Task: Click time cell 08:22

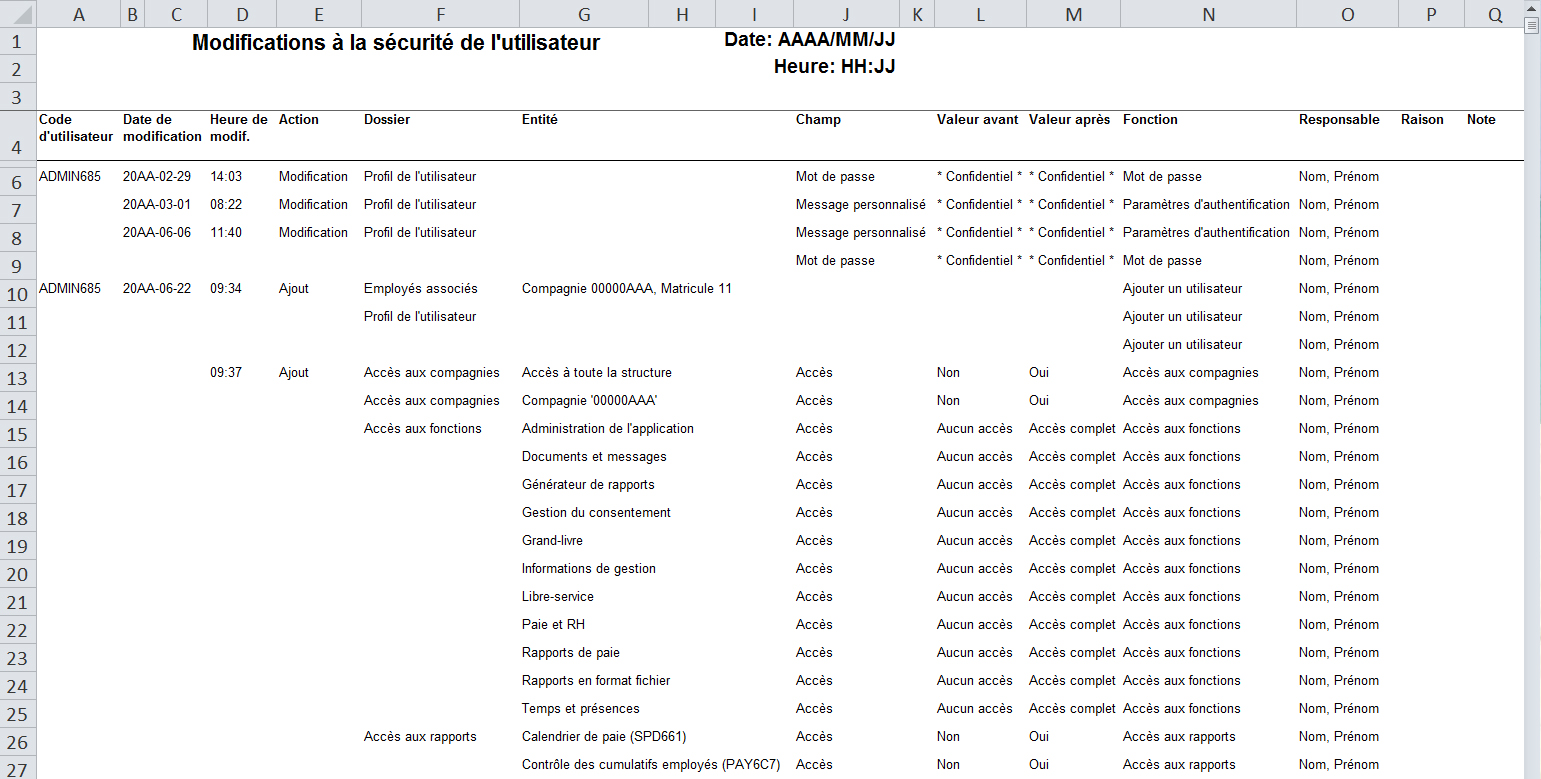Action: tap(226, 205)
